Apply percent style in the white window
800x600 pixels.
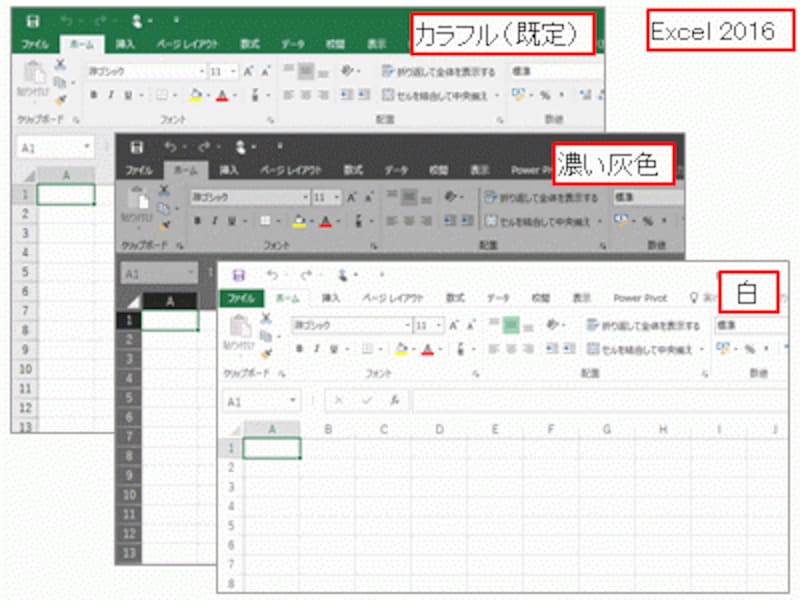tap(749, 349)
